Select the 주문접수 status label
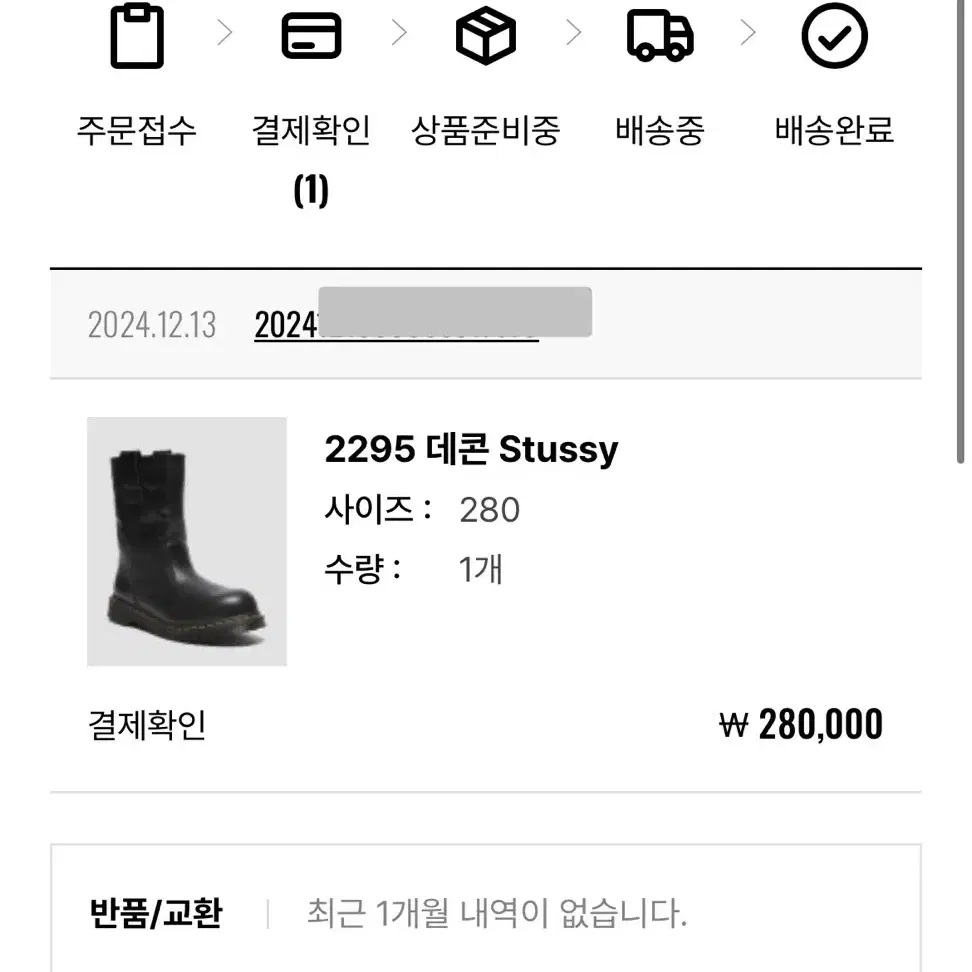The image size is (972, 972). tap(137, 131)
